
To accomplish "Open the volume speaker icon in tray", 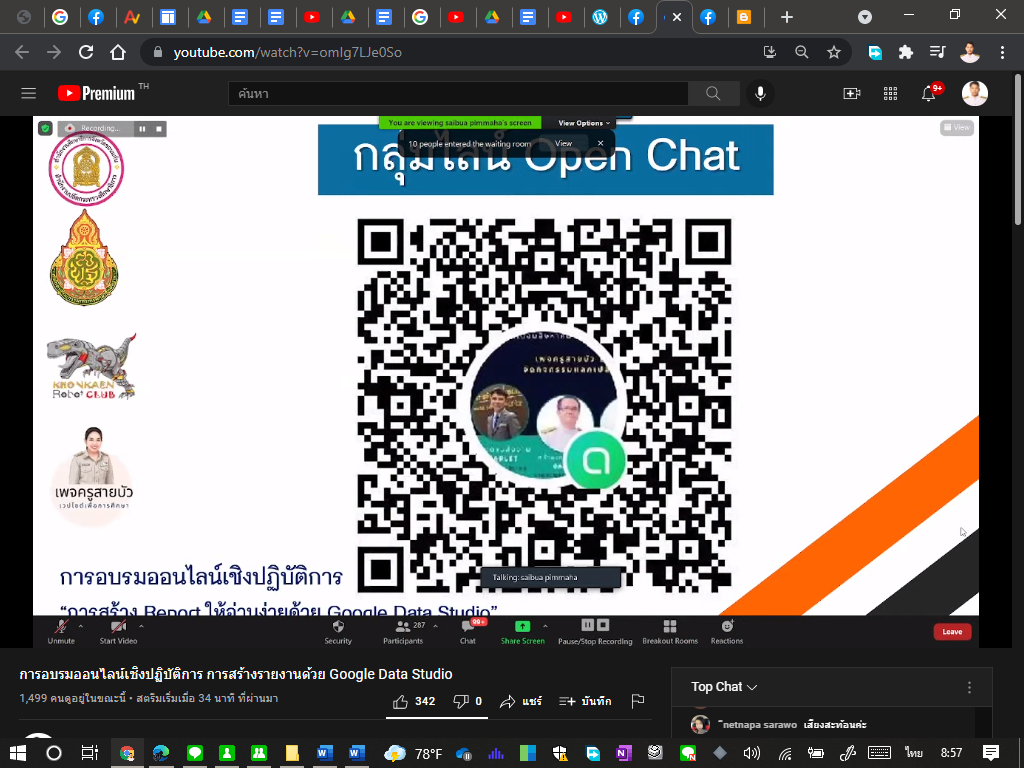I will tap(752, 753).
